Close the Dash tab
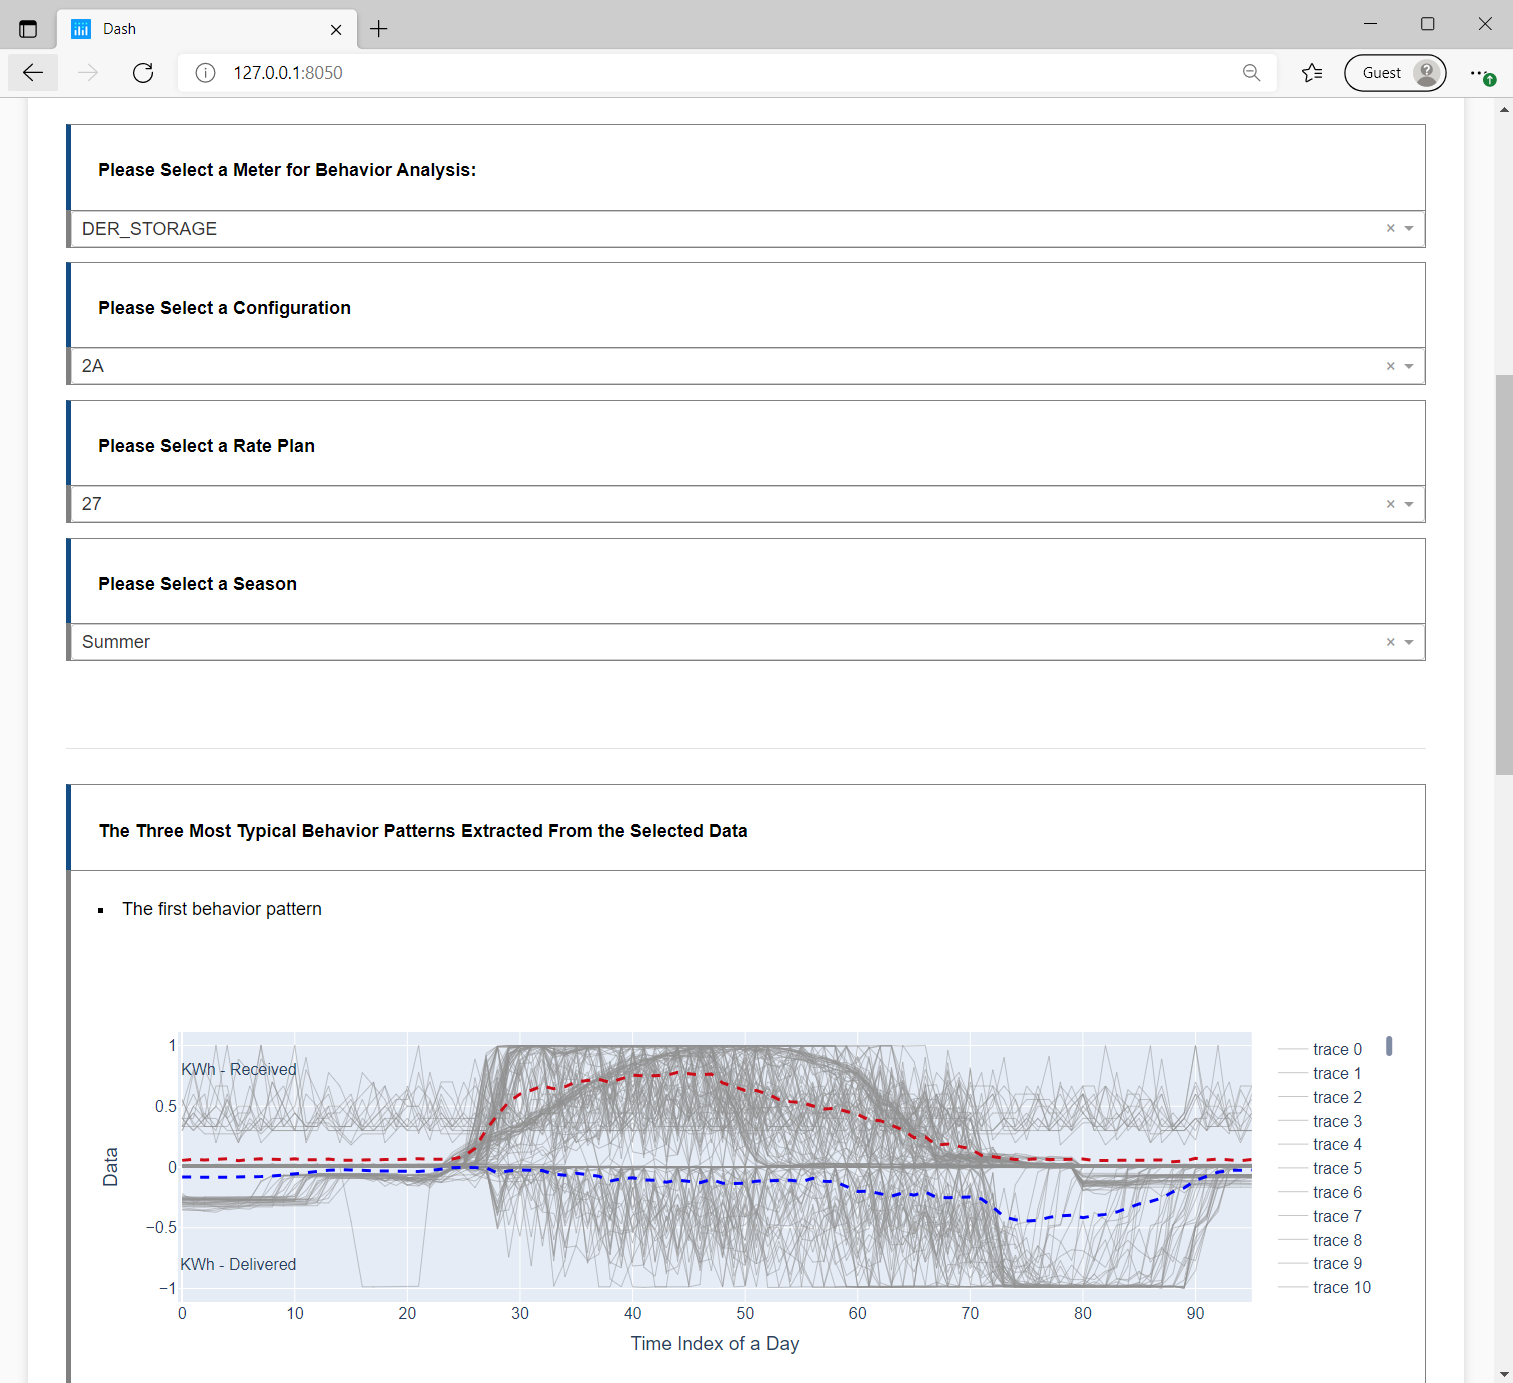The image size is (1513, 1383). coord(336,30)
